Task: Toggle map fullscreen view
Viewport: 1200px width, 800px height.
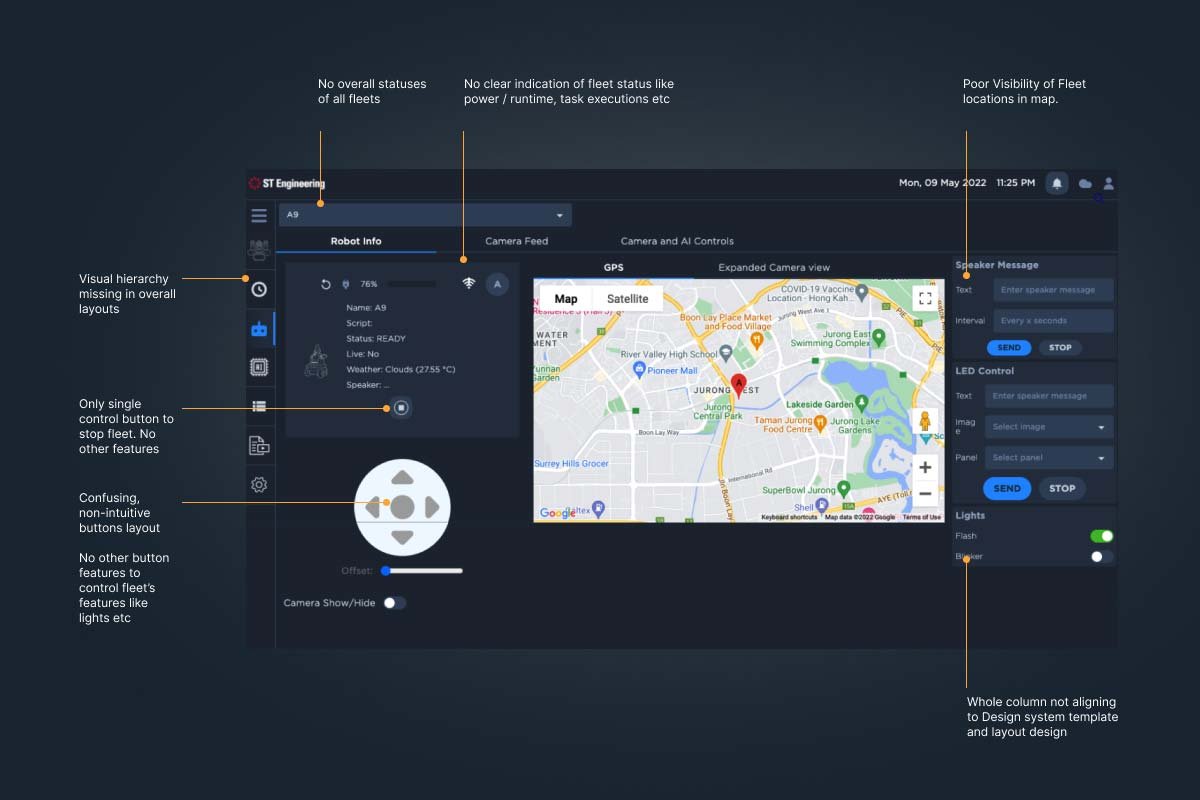Action: click(x=925, y=298)
